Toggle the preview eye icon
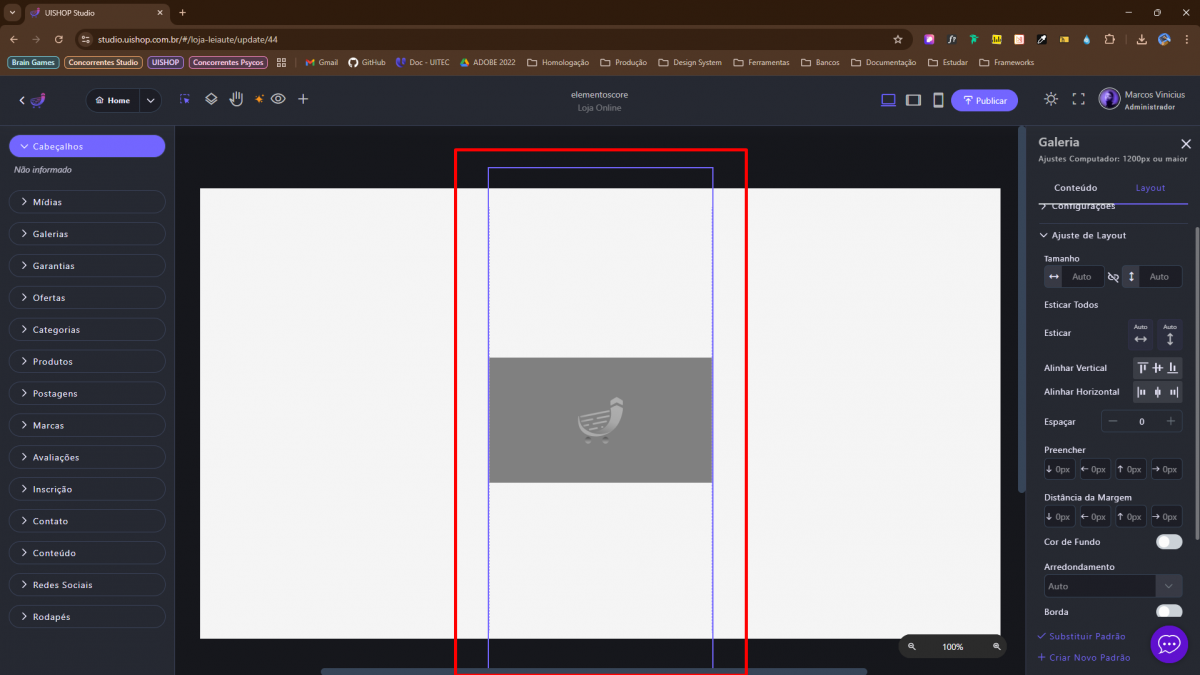Viewport: 1200px width, 675px height. point(278,99)
